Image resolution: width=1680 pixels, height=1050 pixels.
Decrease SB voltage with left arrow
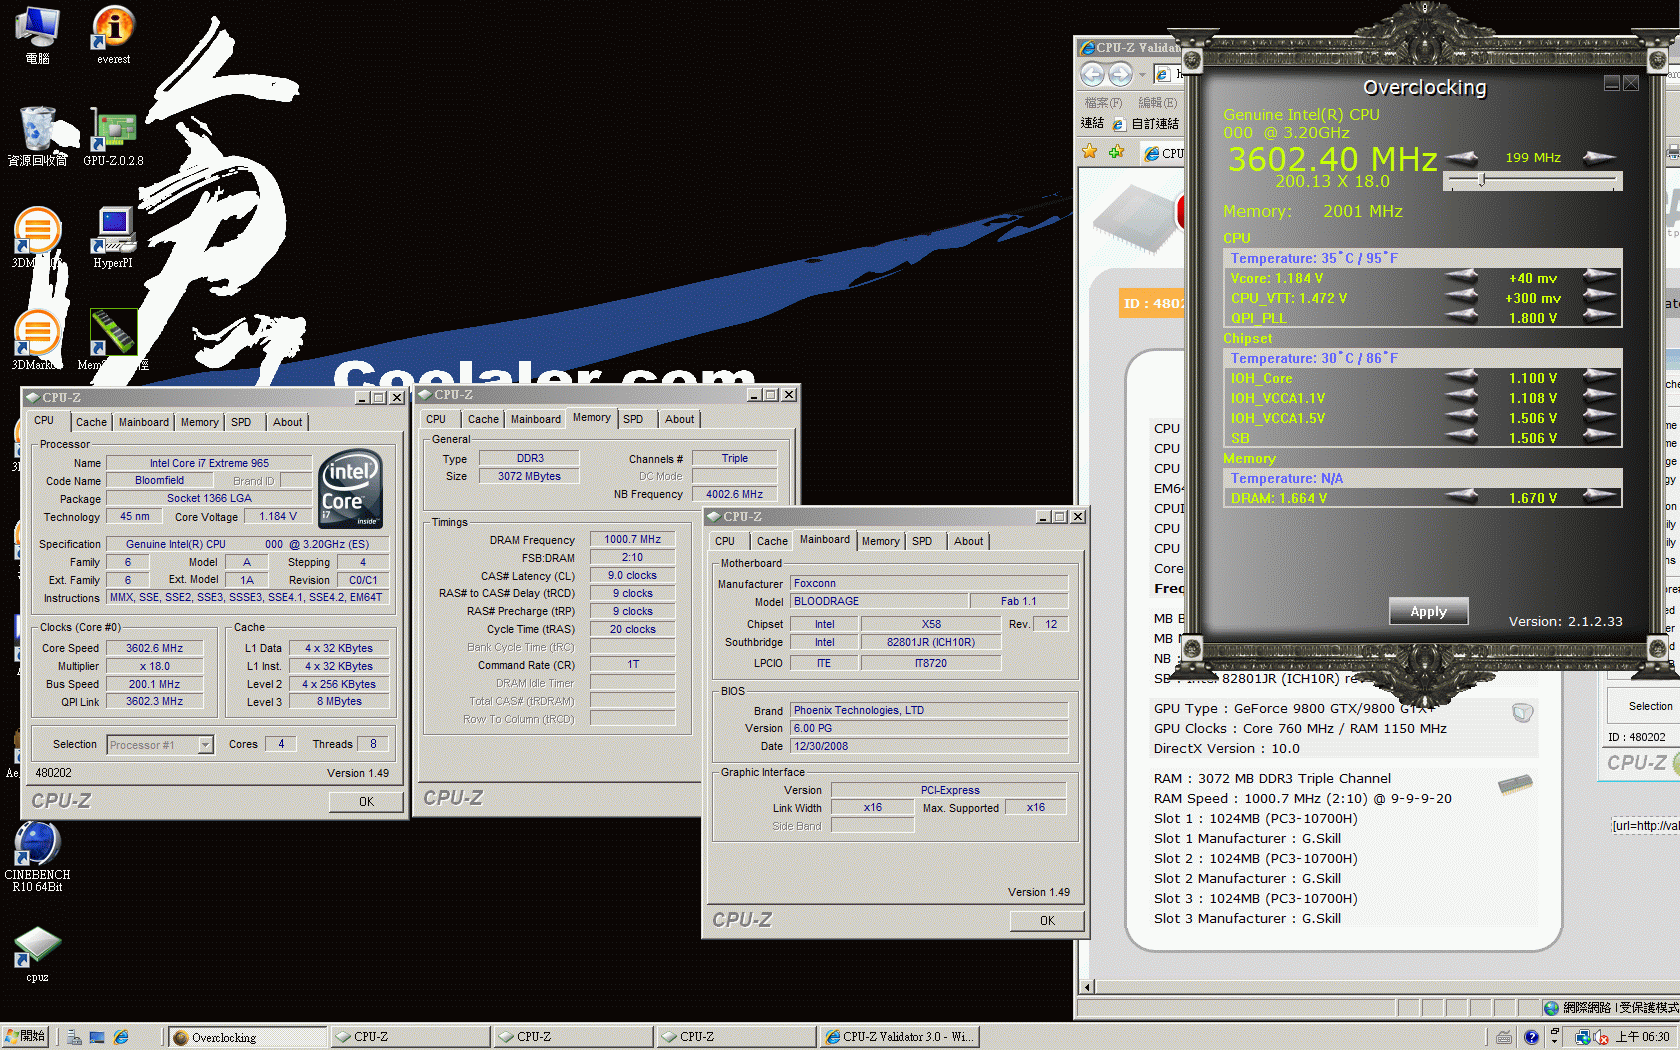1462,437
